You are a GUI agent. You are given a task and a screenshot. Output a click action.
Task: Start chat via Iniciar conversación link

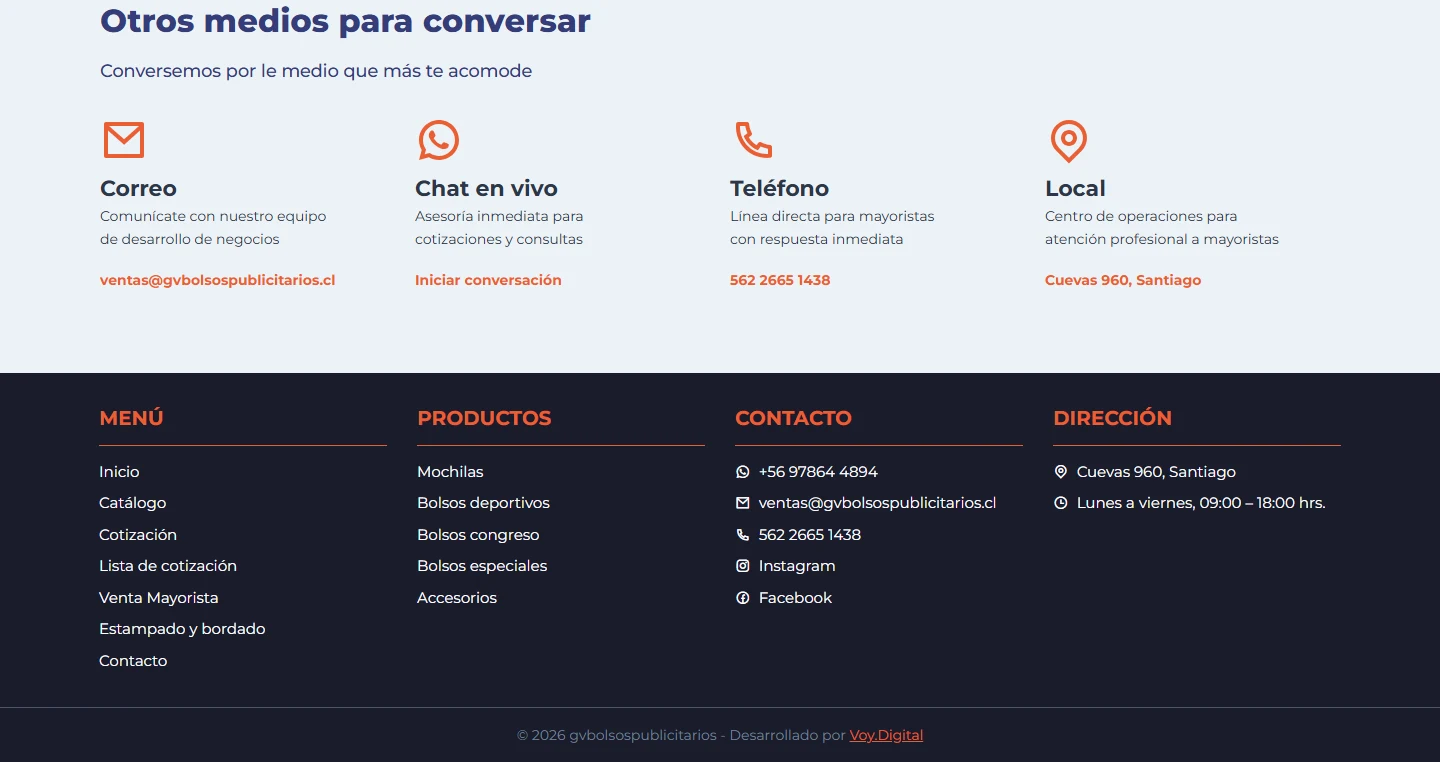(488, 280)
